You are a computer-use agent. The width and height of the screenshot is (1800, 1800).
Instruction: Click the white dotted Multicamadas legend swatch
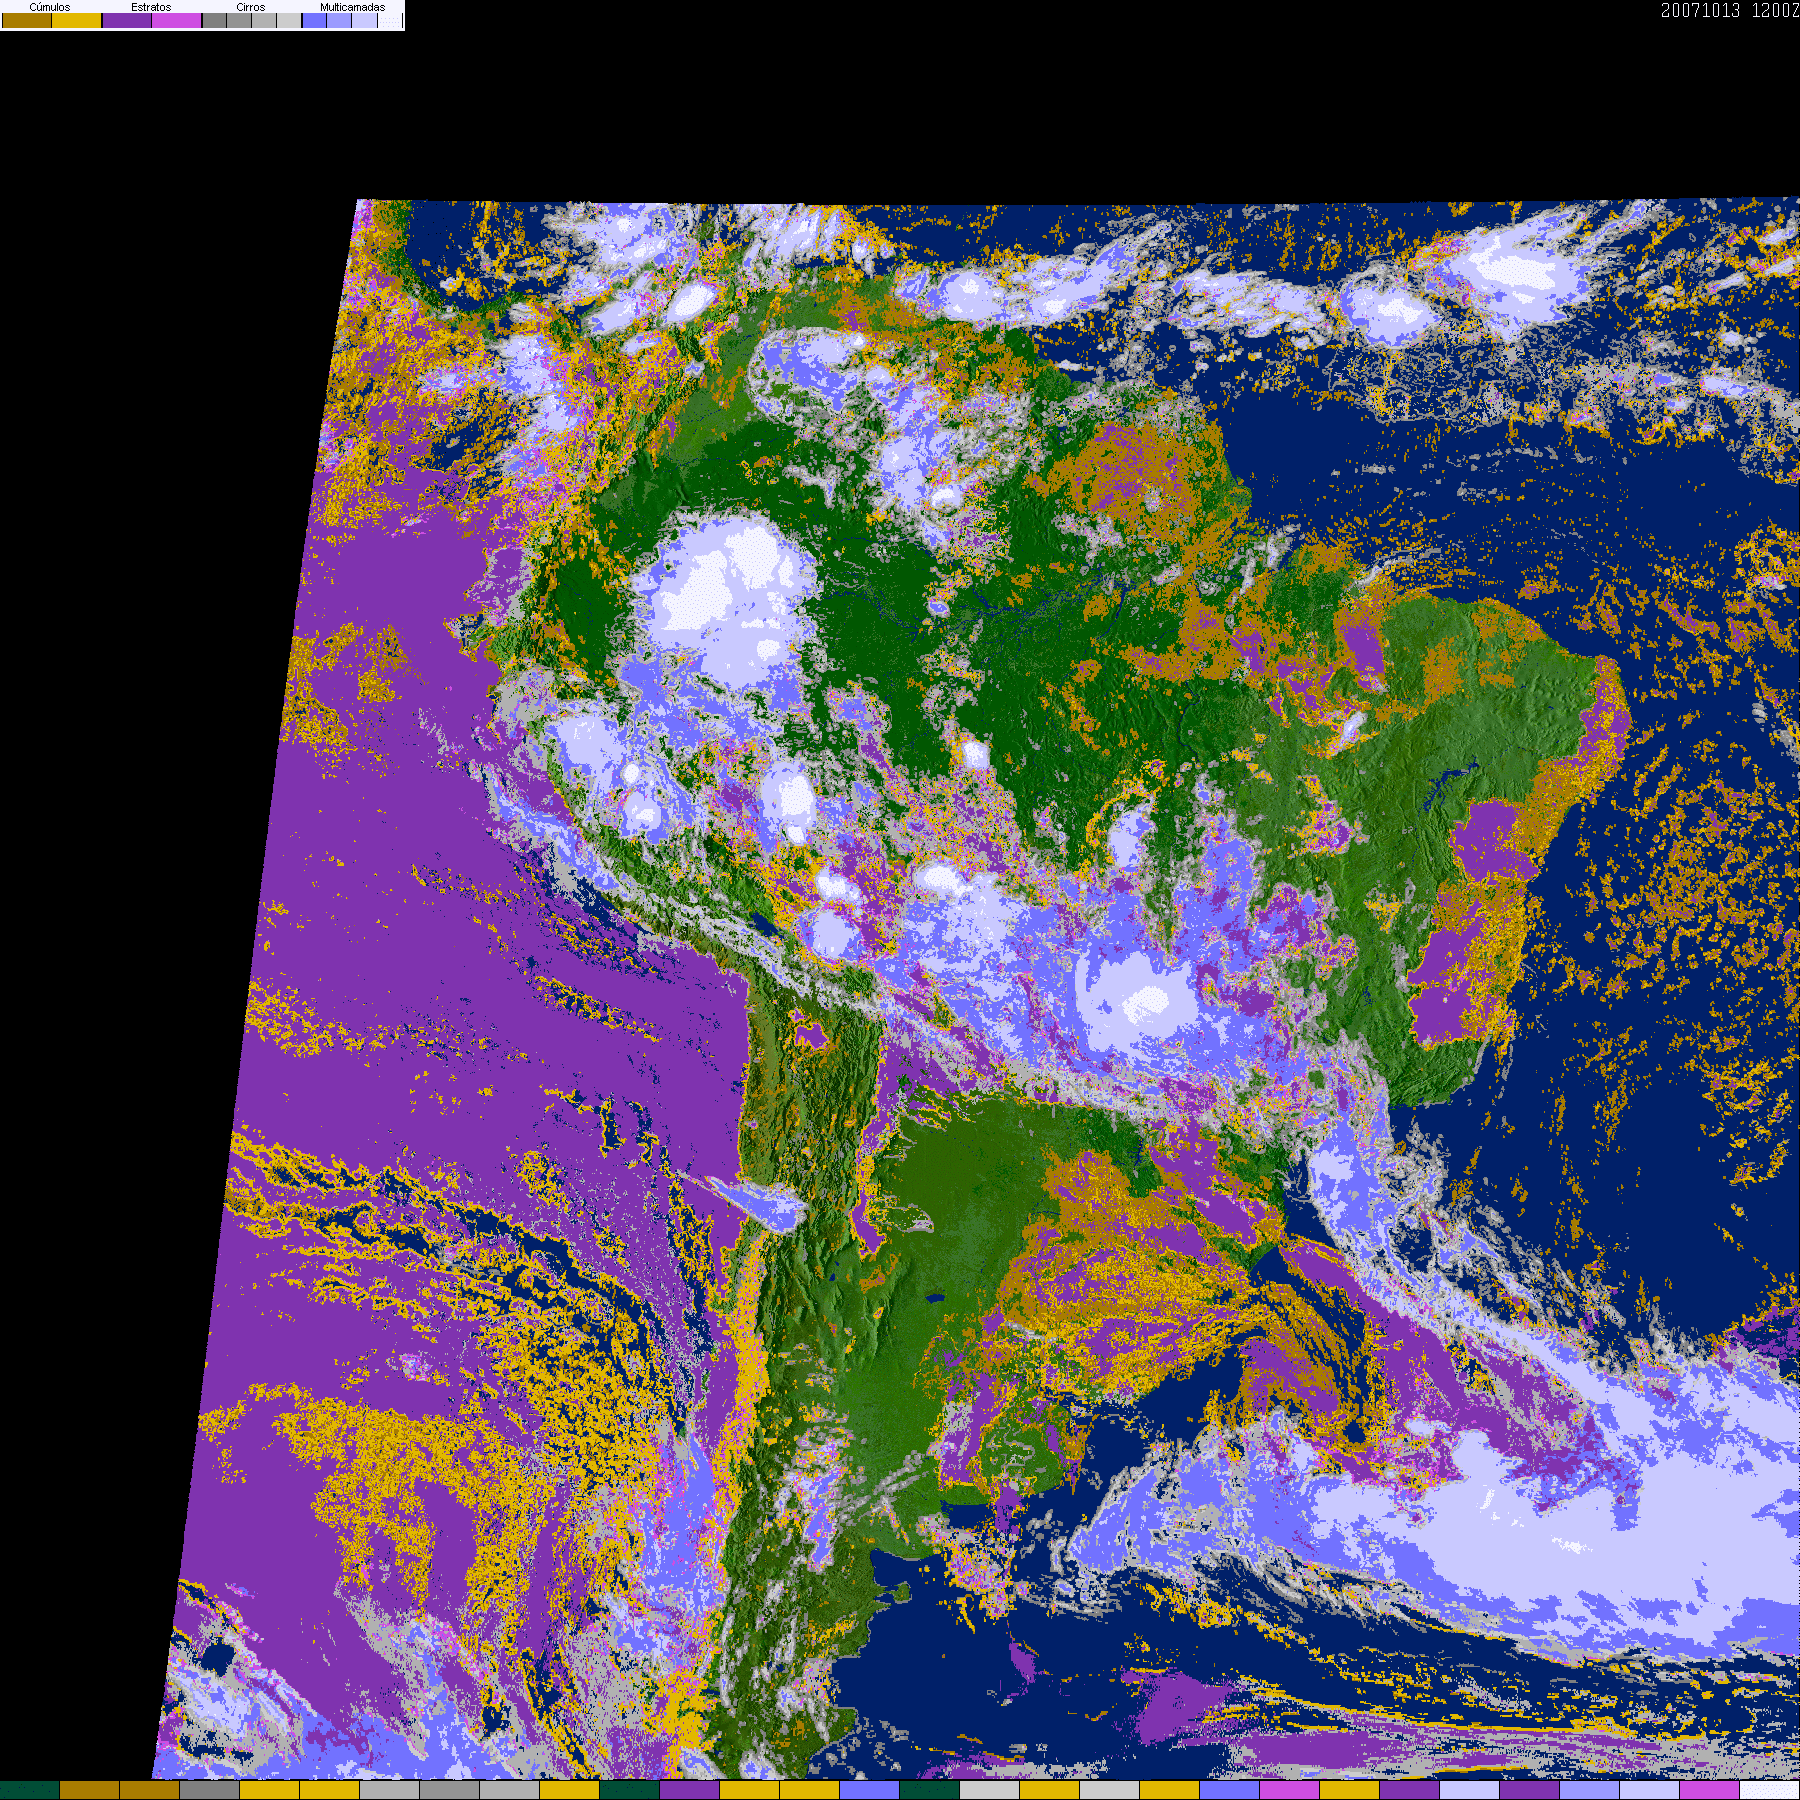(390, 20)
